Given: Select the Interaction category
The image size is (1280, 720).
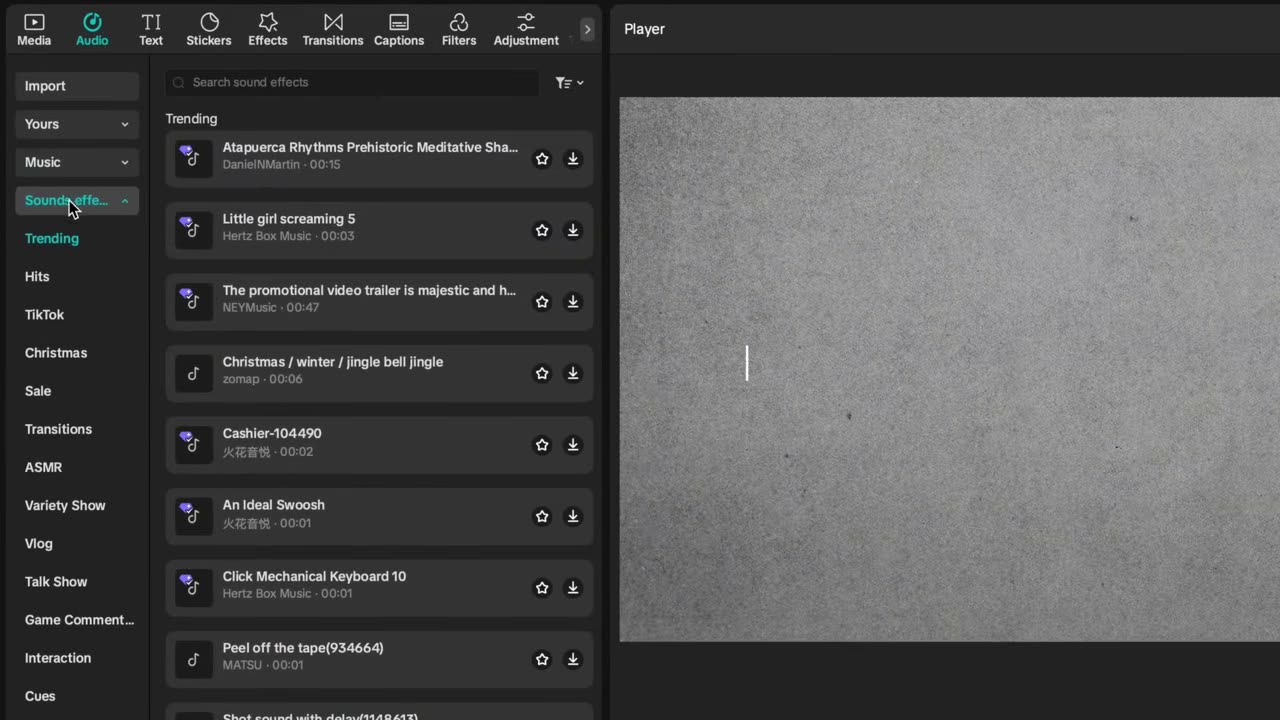Looking at the screenshot, I should pyautogui.click(x=58, y=658).
